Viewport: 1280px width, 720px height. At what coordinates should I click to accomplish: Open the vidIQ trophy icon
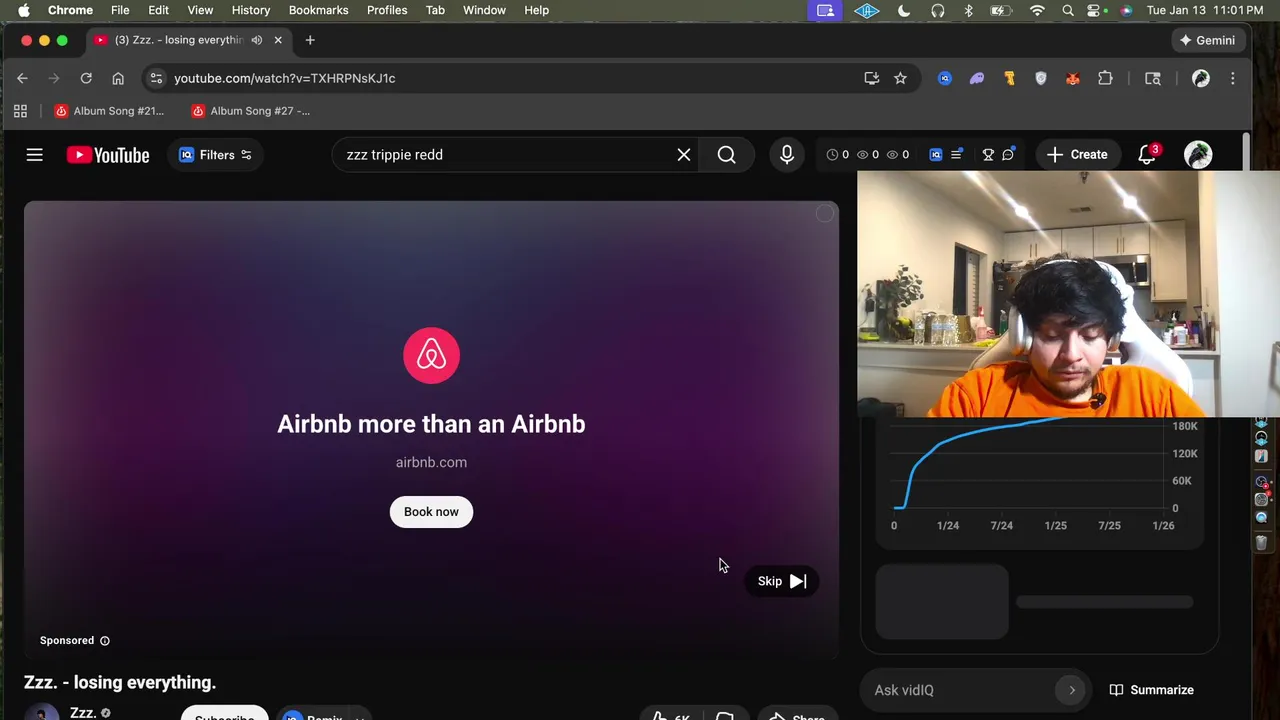[x=988, y=155]
